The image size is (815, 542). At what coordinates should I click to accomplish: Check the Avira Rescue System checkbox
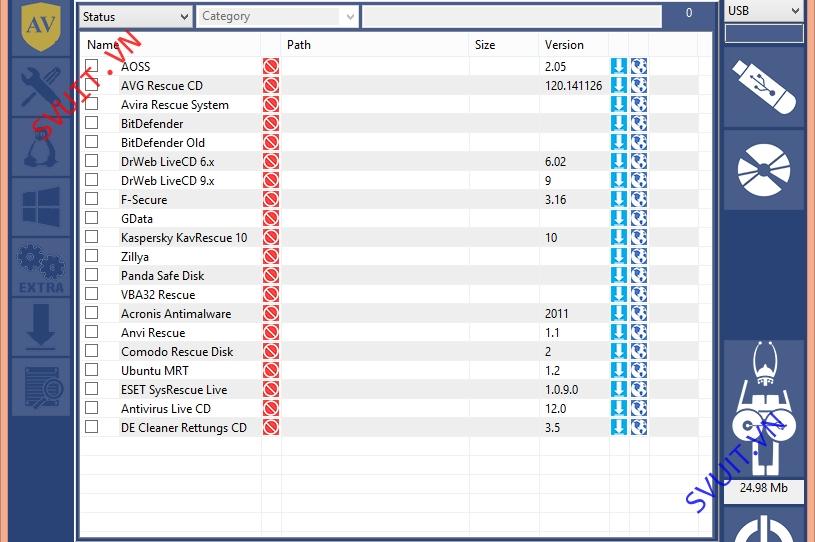click(x=91, y=103)
